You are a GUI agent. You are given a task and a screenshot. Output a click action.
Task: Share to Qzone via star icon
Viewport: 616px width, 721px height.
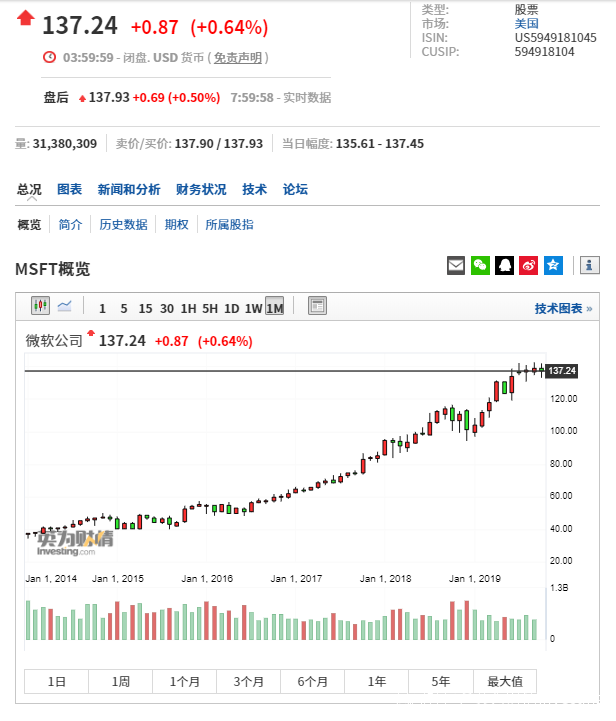[553, 266]
